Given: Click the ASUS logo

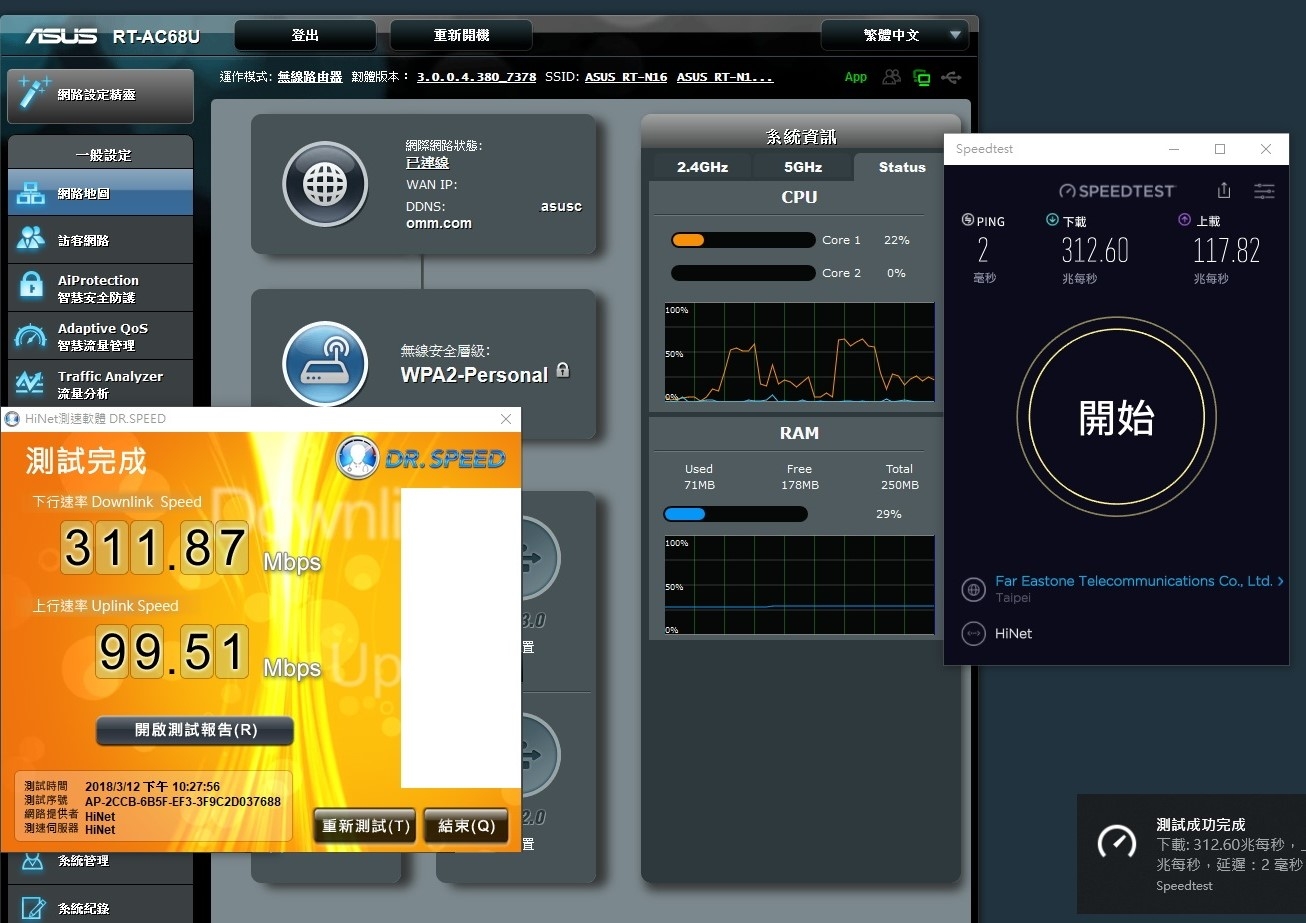Looking at the screenshot, I should pos(62,36).
